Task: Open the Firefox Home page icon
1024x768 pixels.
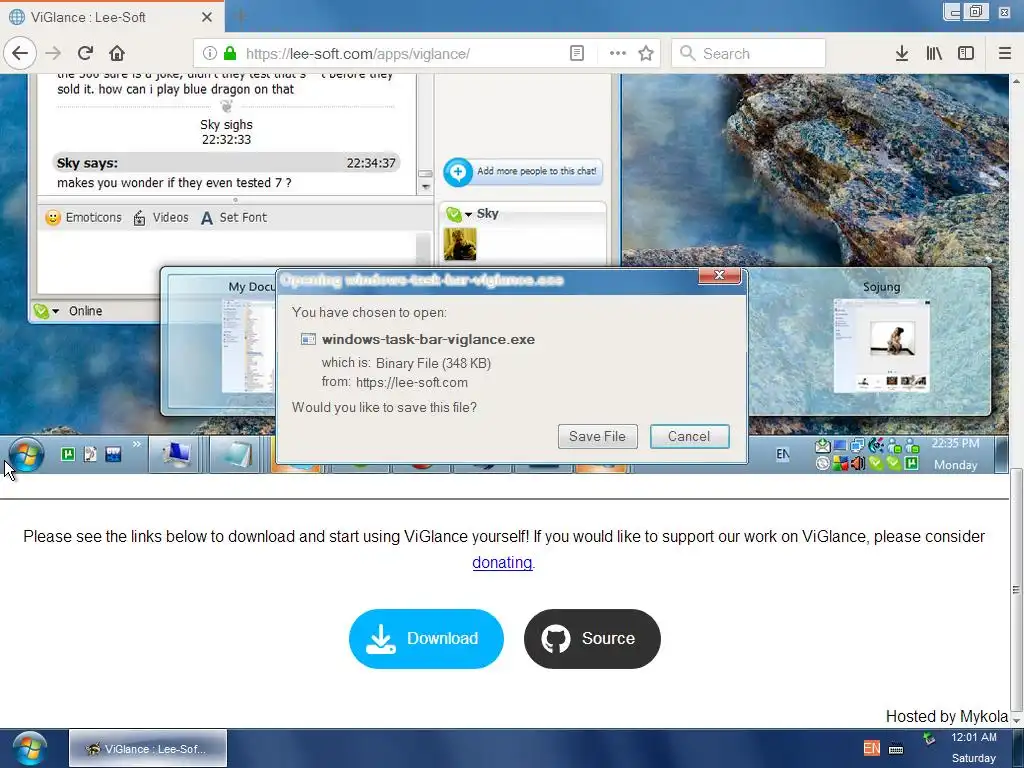Action: (x=117, y=54)
